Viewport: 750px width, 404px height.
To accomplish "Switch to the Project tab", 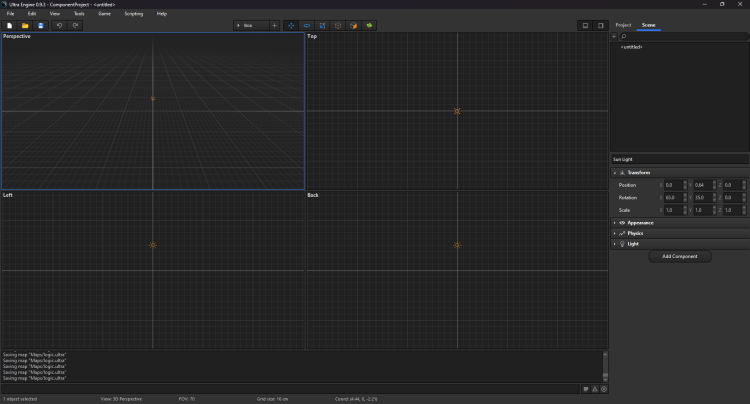I will 623,24.
